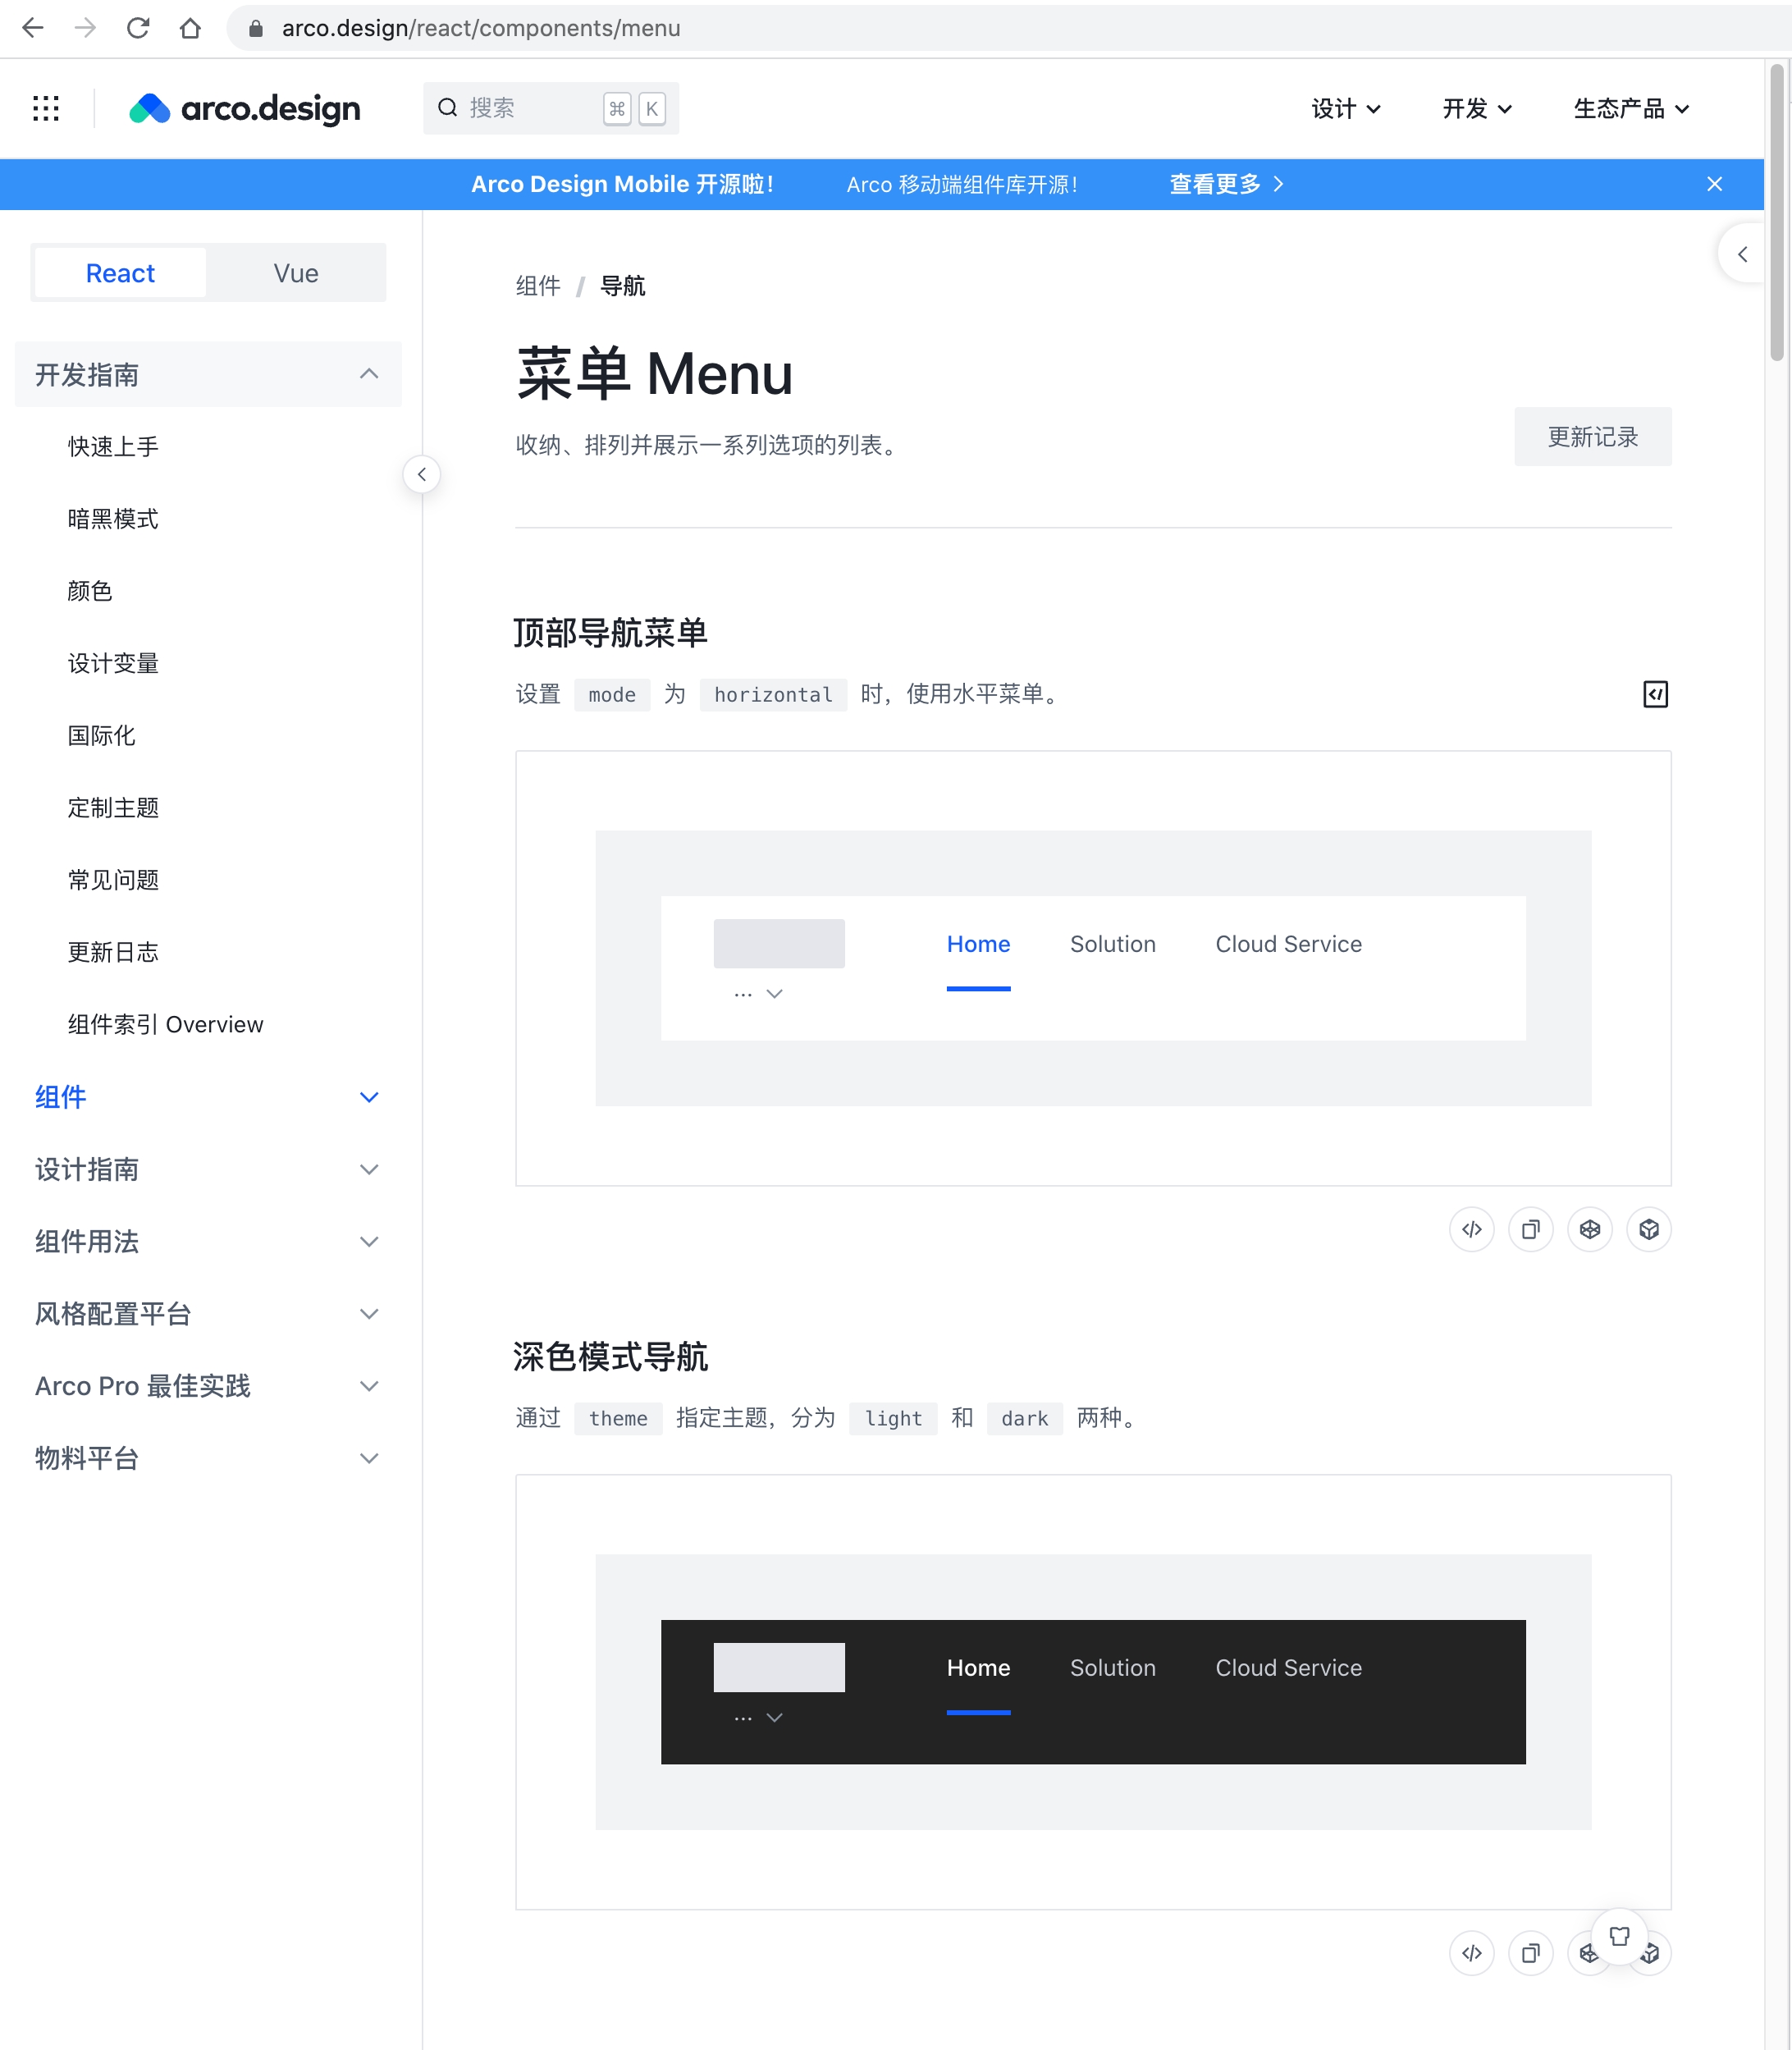Collapse the left sidebar with arrow button
Viewport: 1792px width, 2050px height.
pyautogui.click(x=422, y=474)
